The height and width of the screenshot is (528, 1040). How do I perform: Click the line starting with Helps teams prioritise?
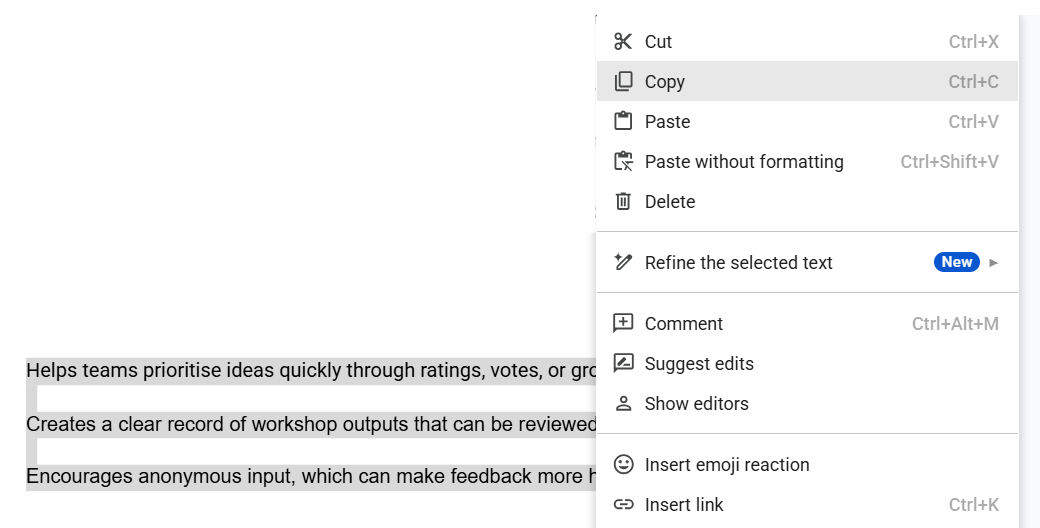click(311, 370)
